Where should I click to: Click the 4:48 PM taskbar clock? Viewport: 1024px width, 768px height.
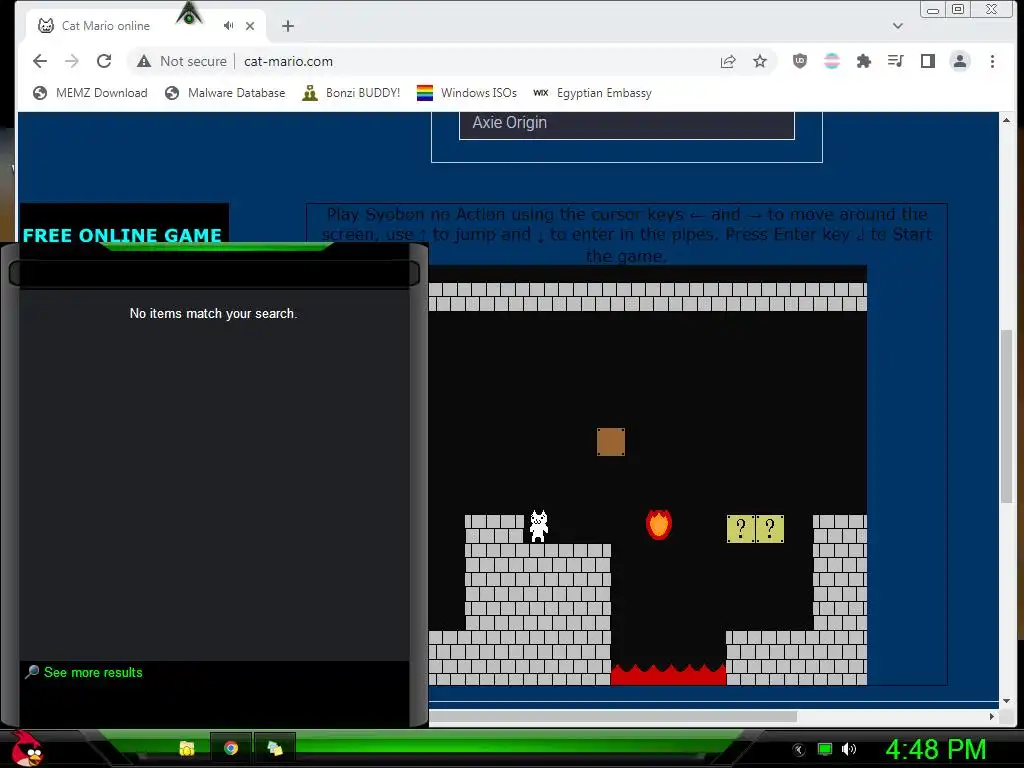point(935,749)
